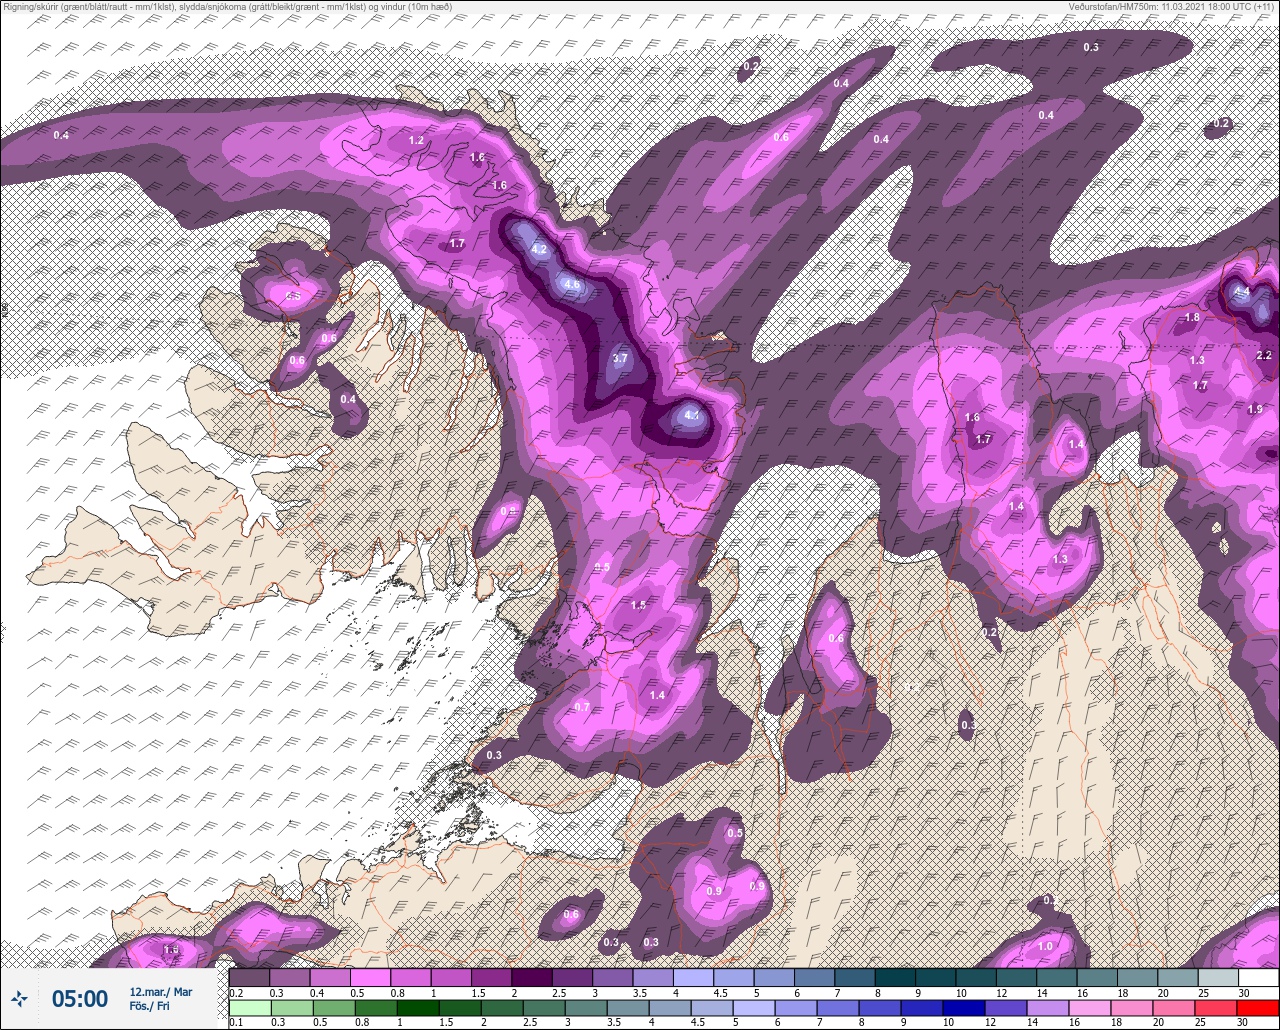Pick the bright pink 0.5 swatch in upper legend
The height and width of the screenshot is (1030, 1280).
tap(370, 977)
